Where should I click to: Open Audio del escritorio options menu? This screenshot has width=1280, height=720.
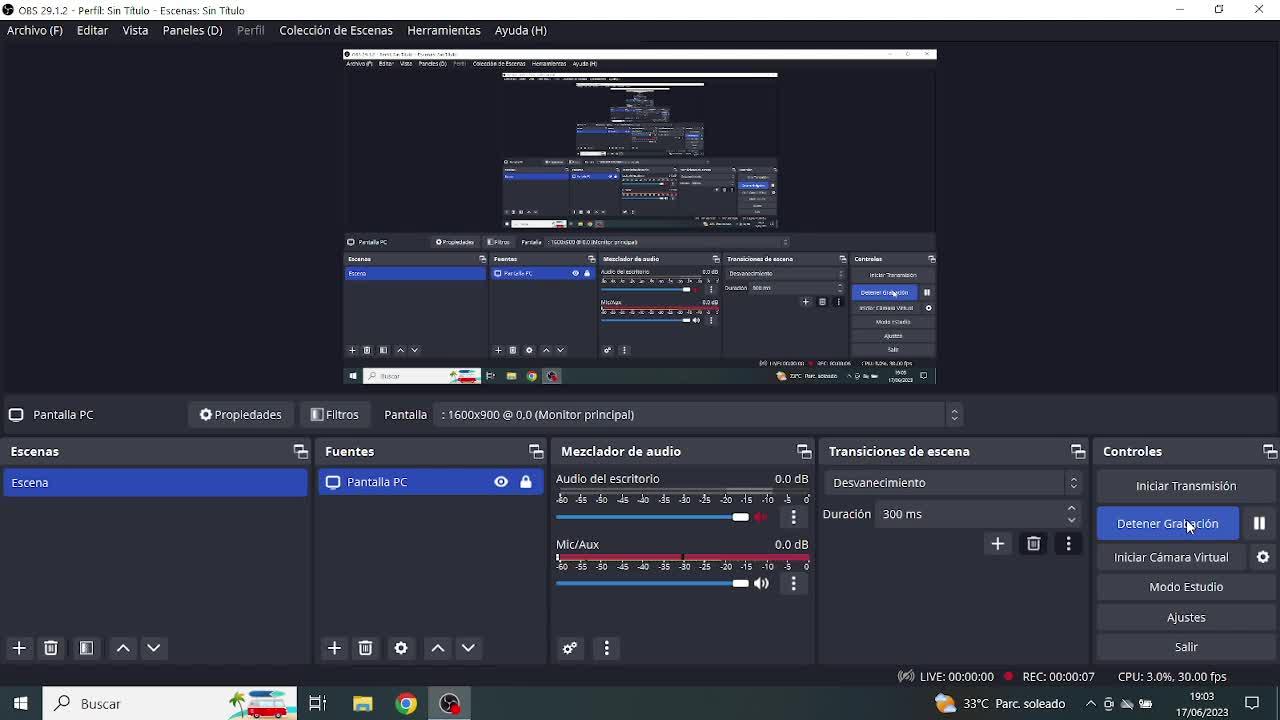tap(794, 517)
